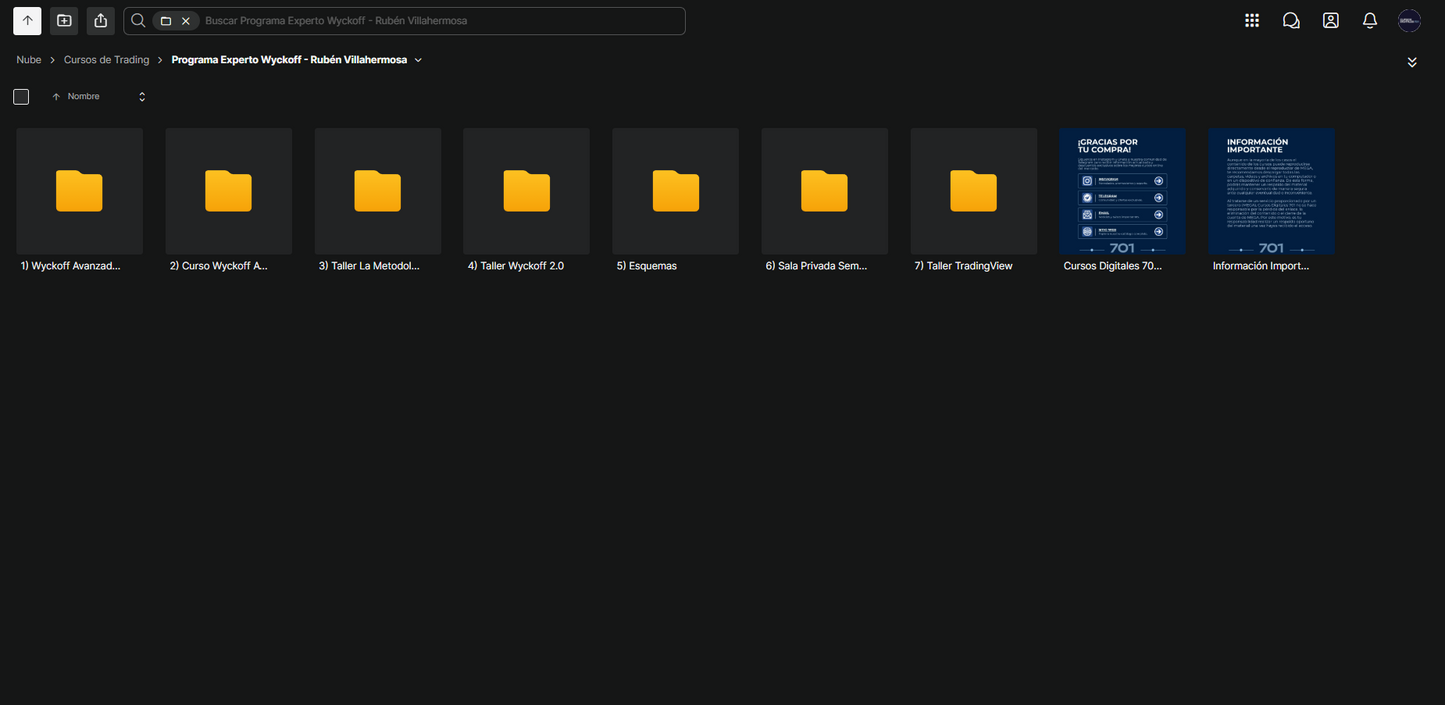Expand the dropdown next to Programa Experto Wyckoff
Screen dimensions: 1445x705
tap(418, 60)
